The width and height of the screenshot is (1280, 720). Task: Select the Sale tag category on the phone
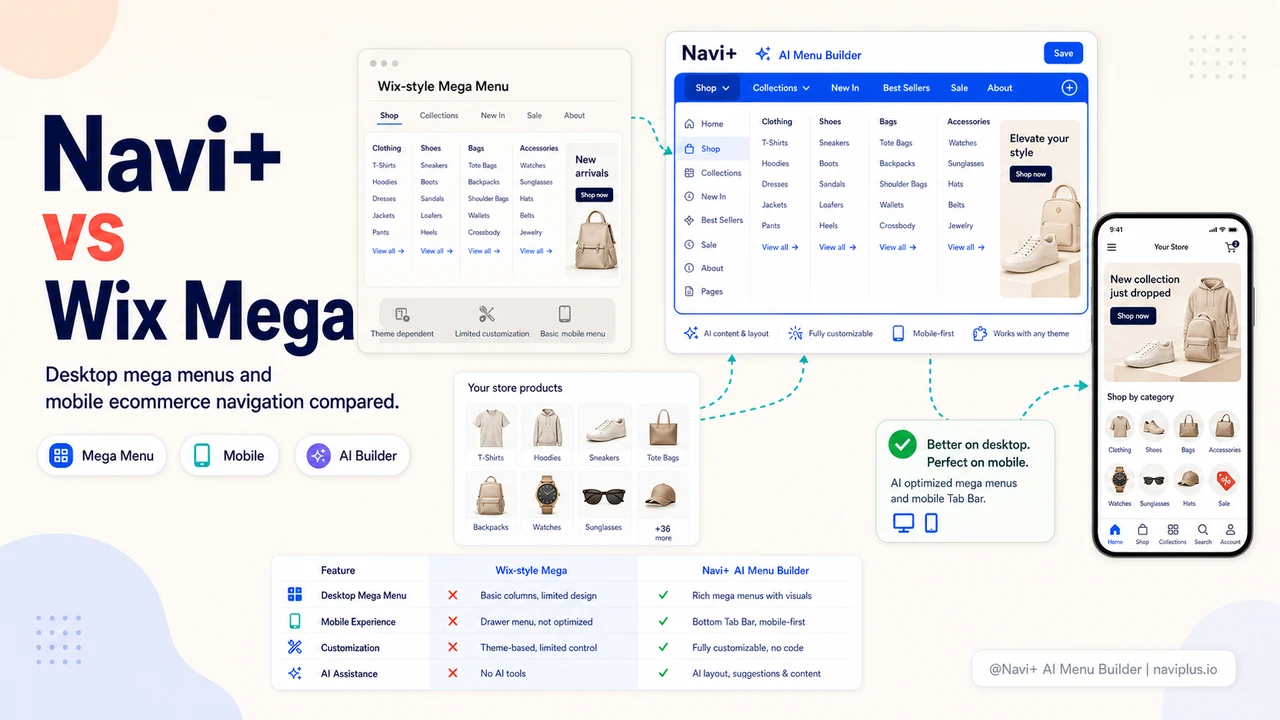tap(1224, 481)
